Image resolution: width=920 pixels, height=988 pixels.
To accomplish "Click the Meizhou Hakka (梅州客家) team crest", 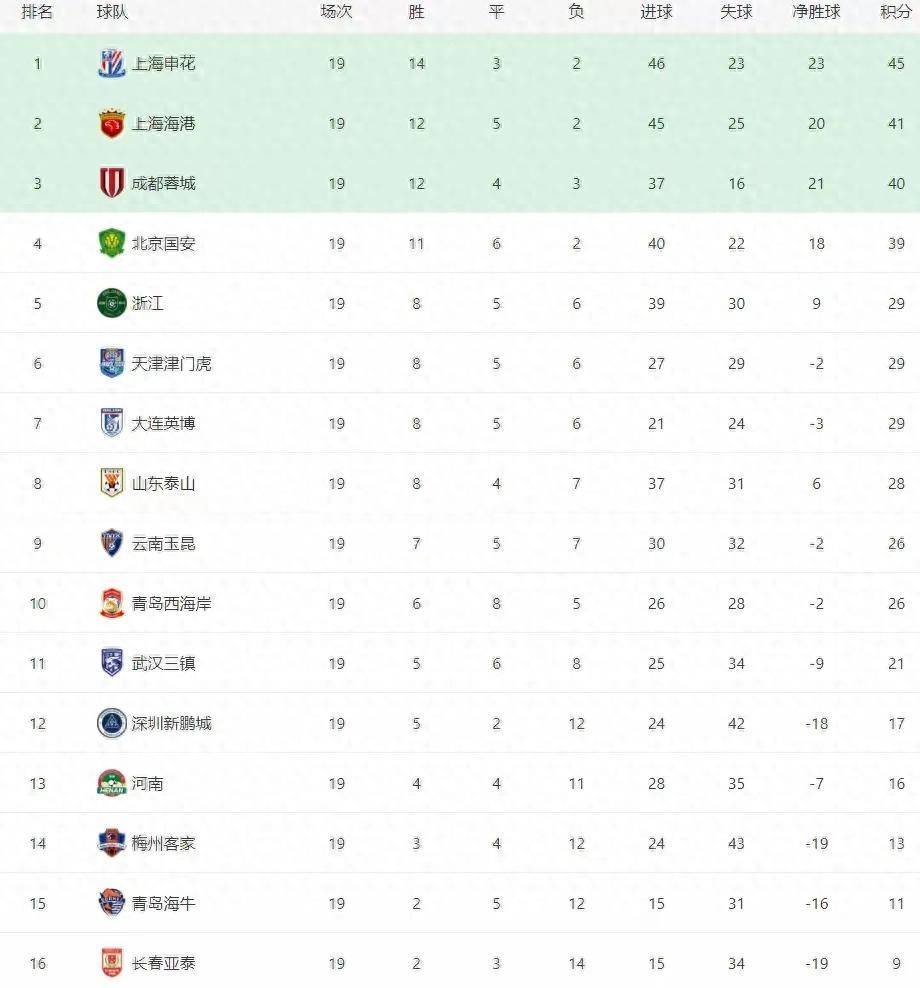I will pyautogui.click(x=111, y=843).
